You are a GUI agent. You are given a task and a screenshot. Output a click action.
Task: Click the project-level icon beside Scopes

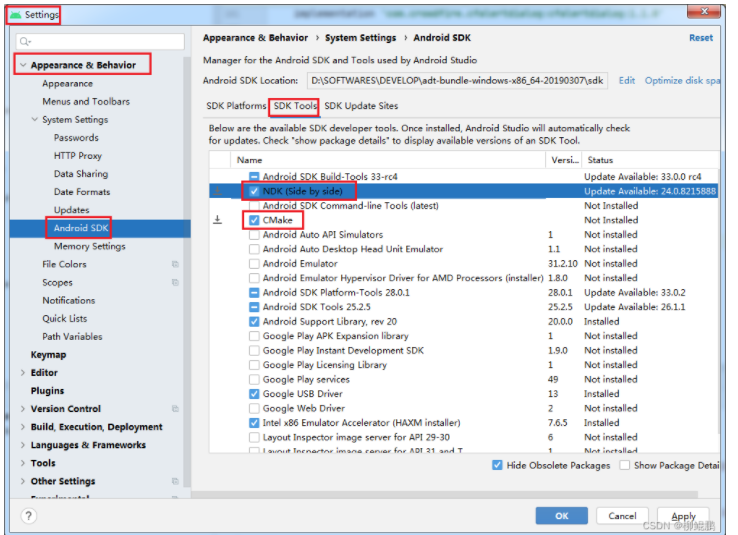point(175,282)
